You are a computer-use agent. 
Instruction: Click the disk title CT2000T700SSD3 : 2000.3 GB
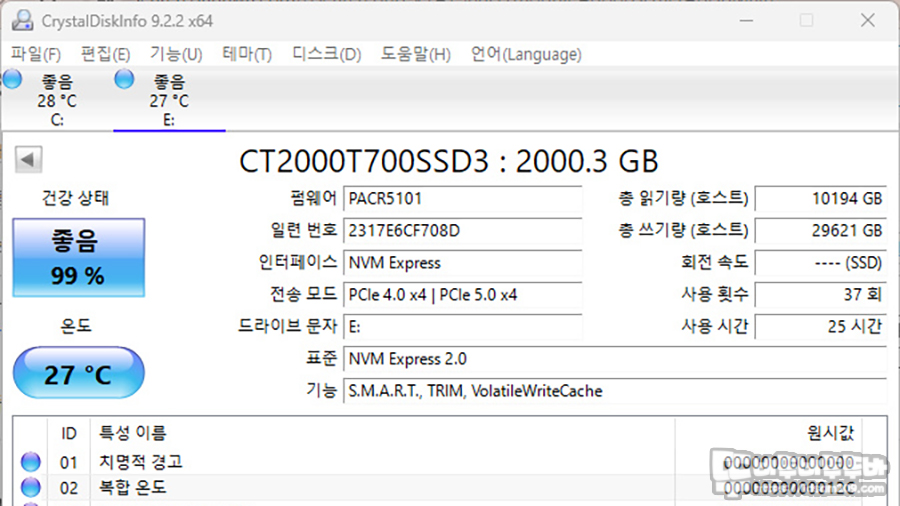coord(448,161)
